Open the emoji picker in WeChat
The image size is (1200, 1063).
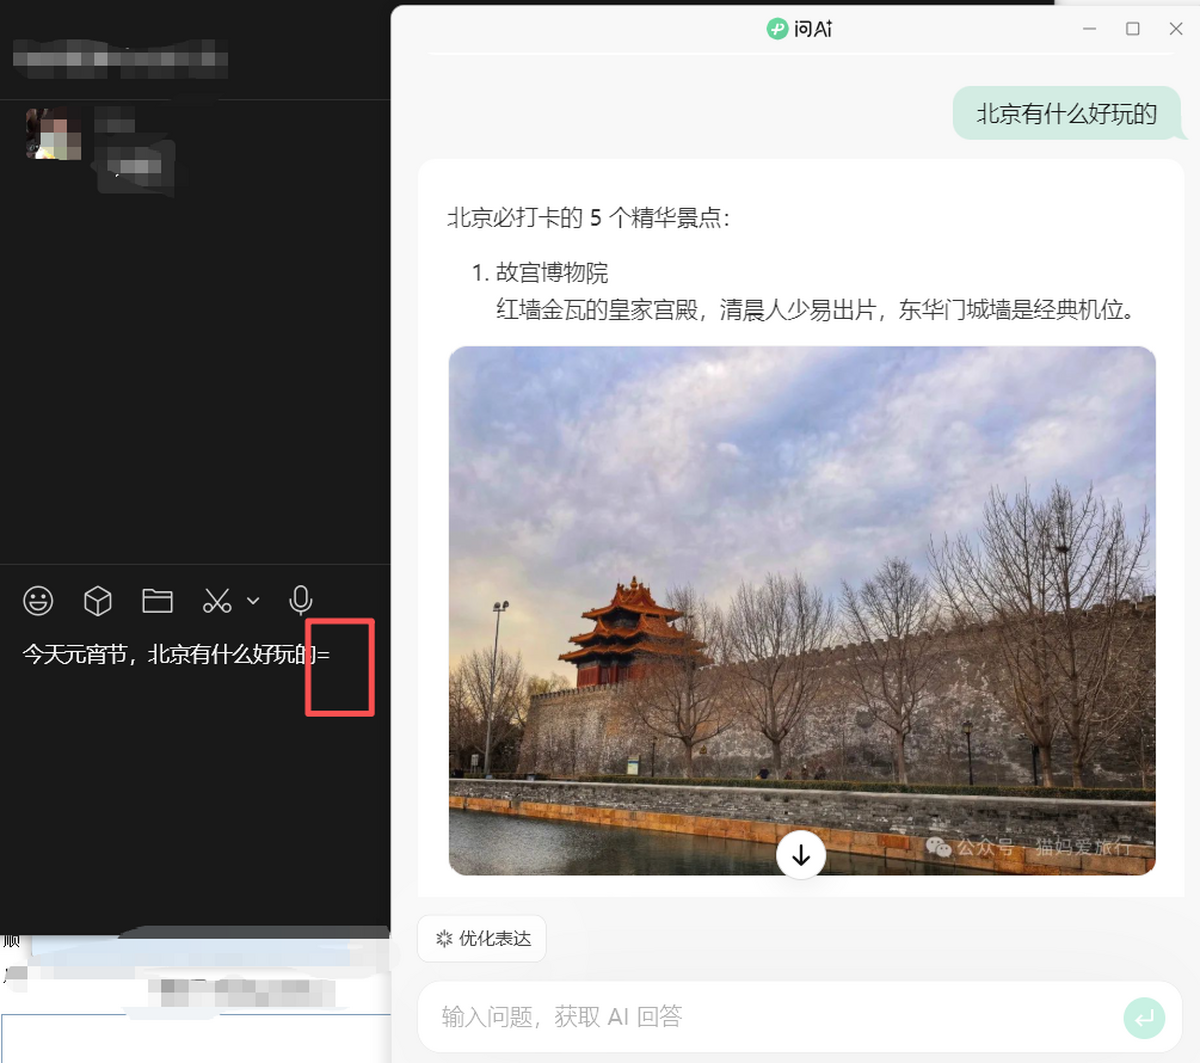point(37,600)
